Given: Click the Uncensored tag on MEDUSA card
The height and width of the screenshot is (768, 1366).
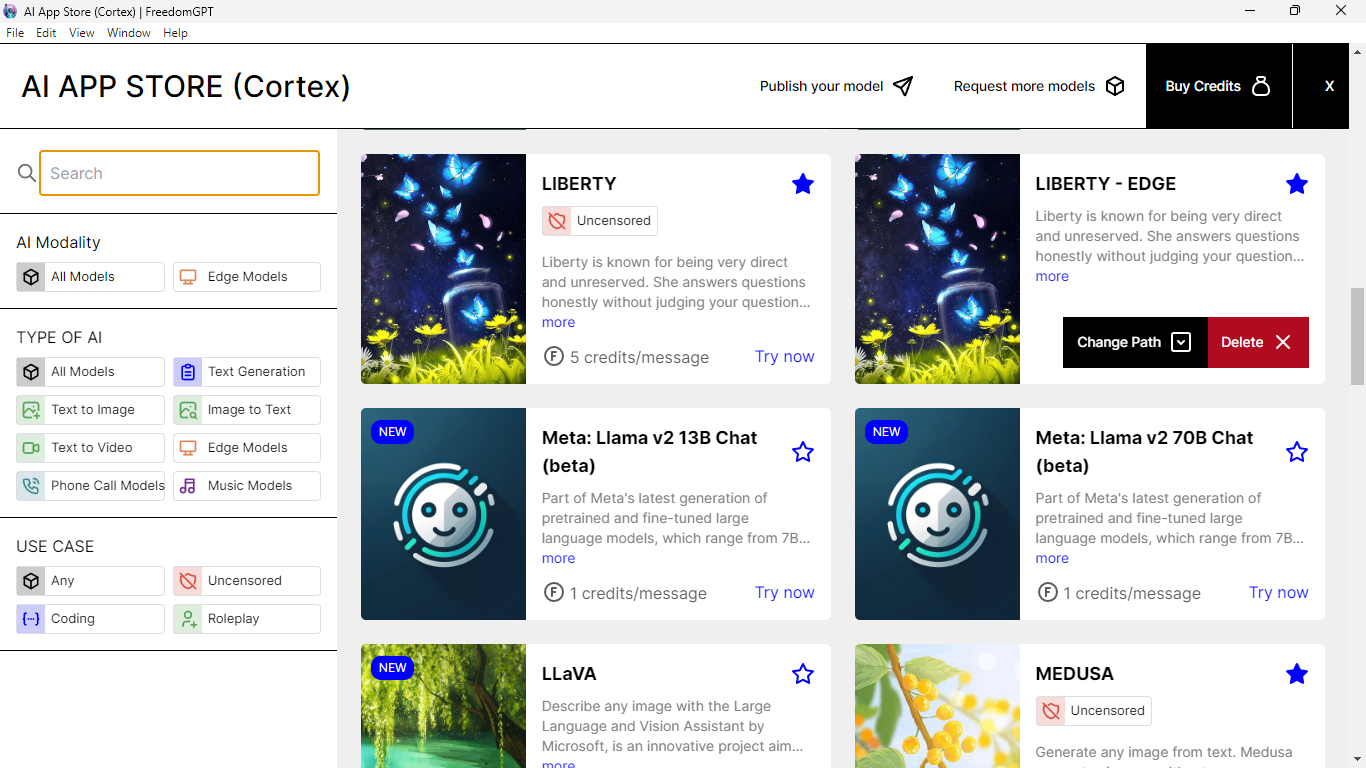Looking at the screenshot, I should click(x=1094, y=711).
